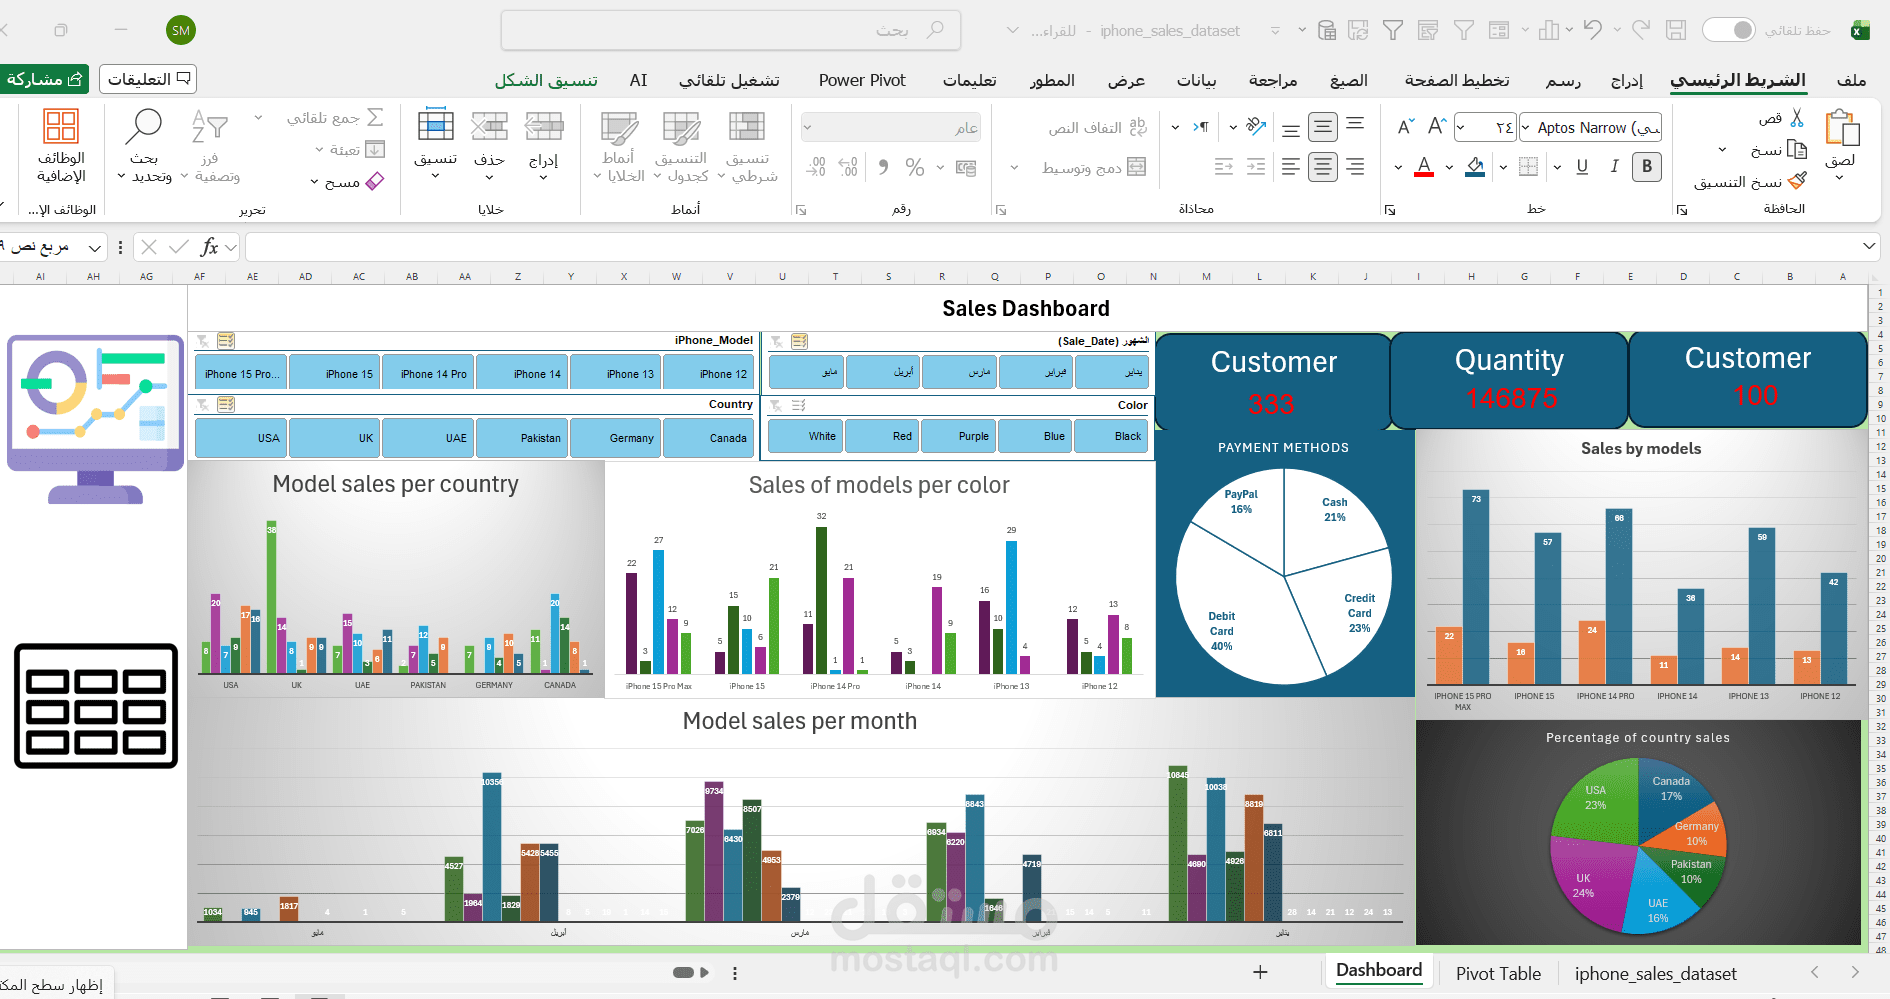Click the Increase Font Size icon
The height and width of the screenshot is (999, 1890).
click(1437, 127)
